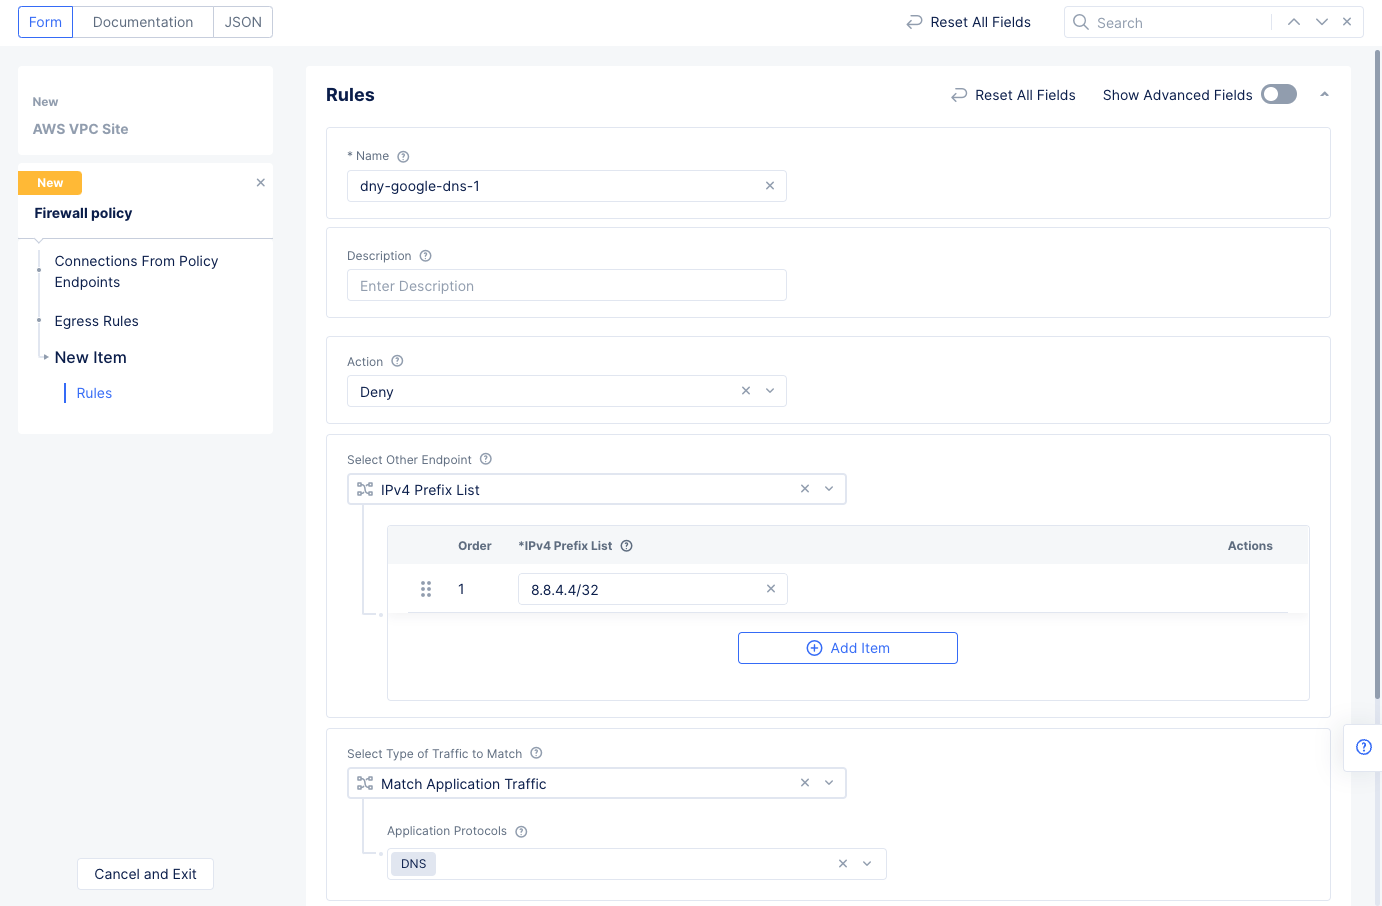Select Egress Rules in the sidebar
The image size is (1382, 906).
(96, 321)
